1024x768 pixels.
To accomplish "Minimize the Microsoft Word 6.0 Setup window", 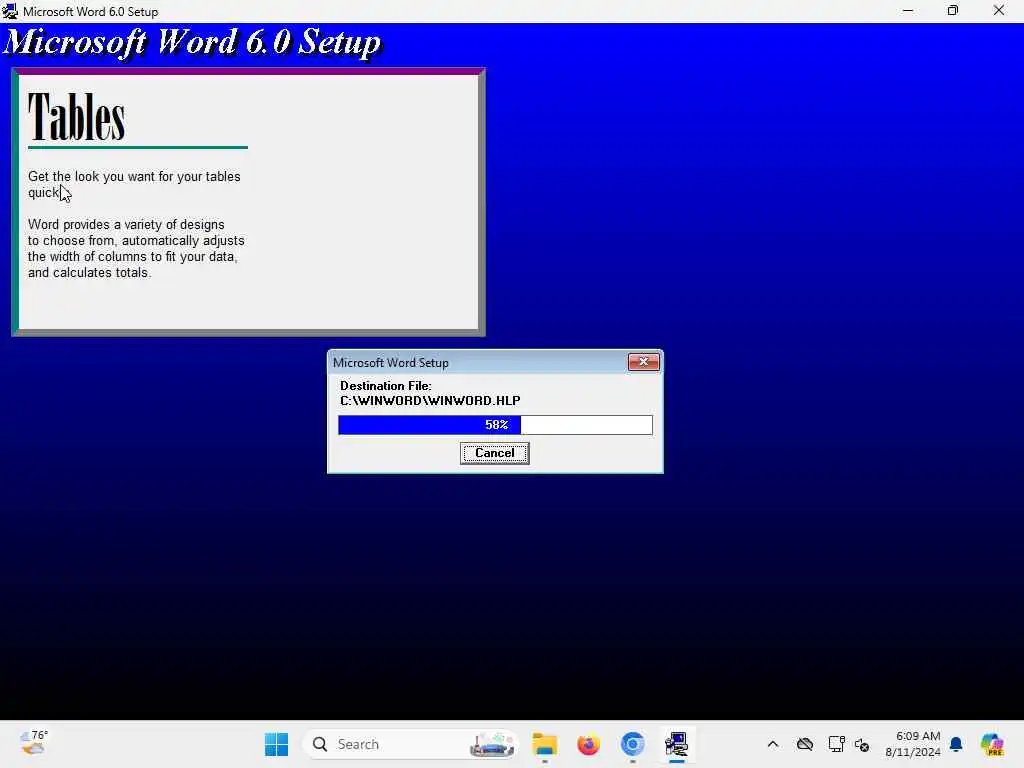I will click(908, 11).
